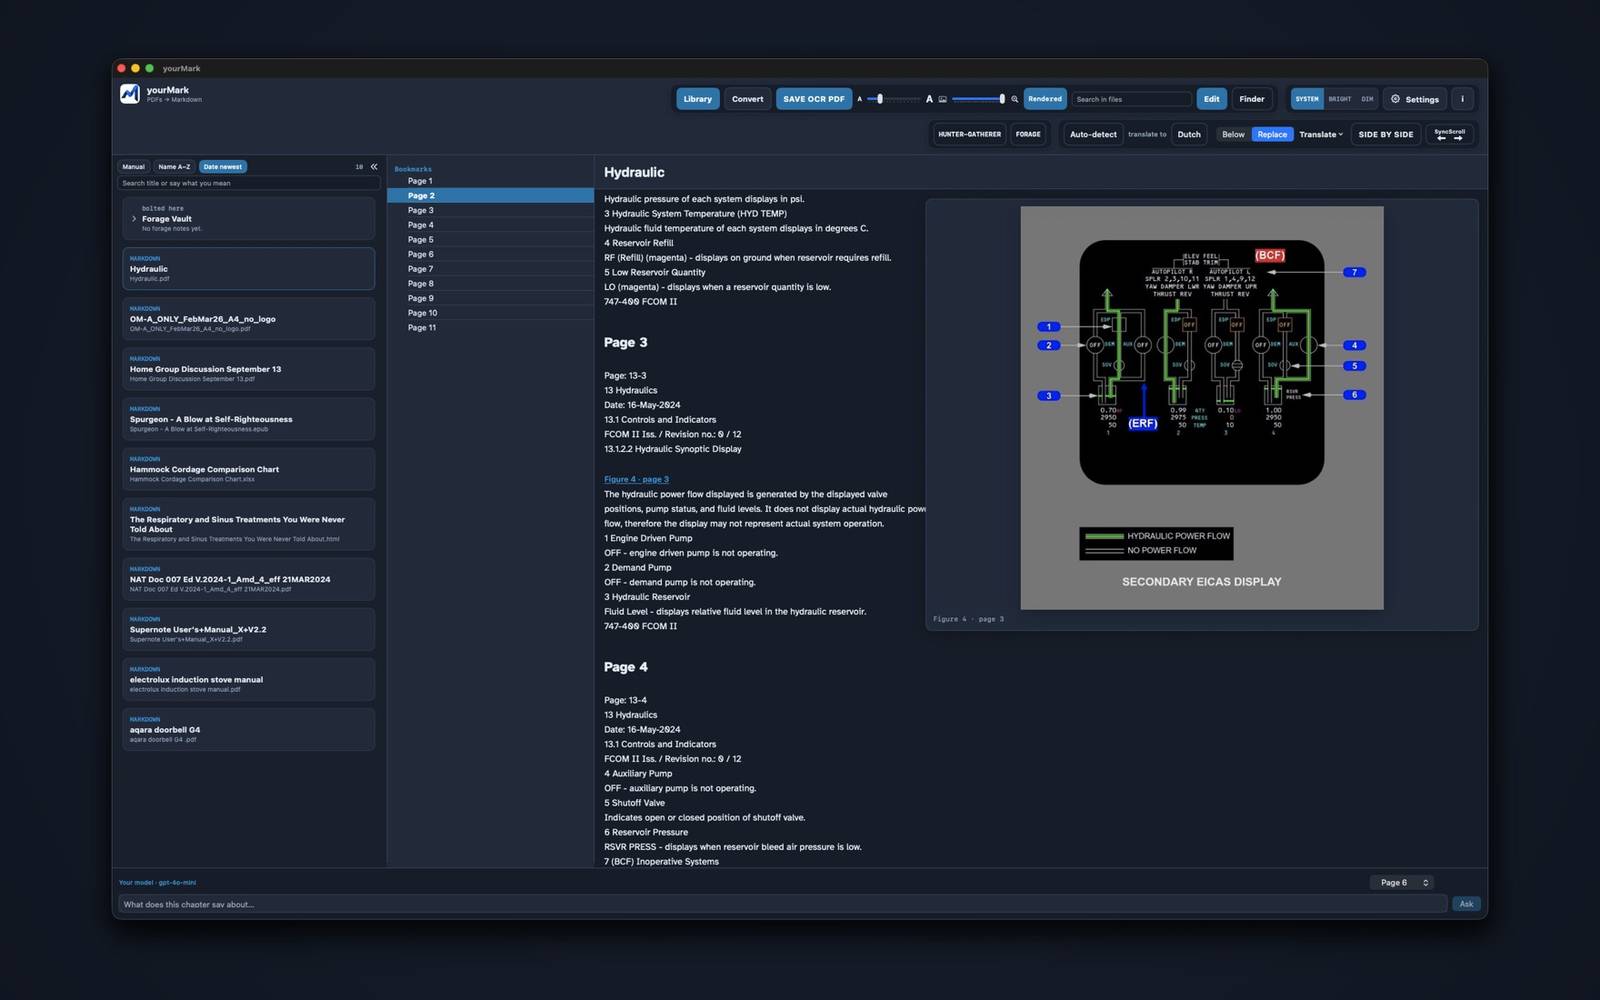Click the library title search field

249,183
